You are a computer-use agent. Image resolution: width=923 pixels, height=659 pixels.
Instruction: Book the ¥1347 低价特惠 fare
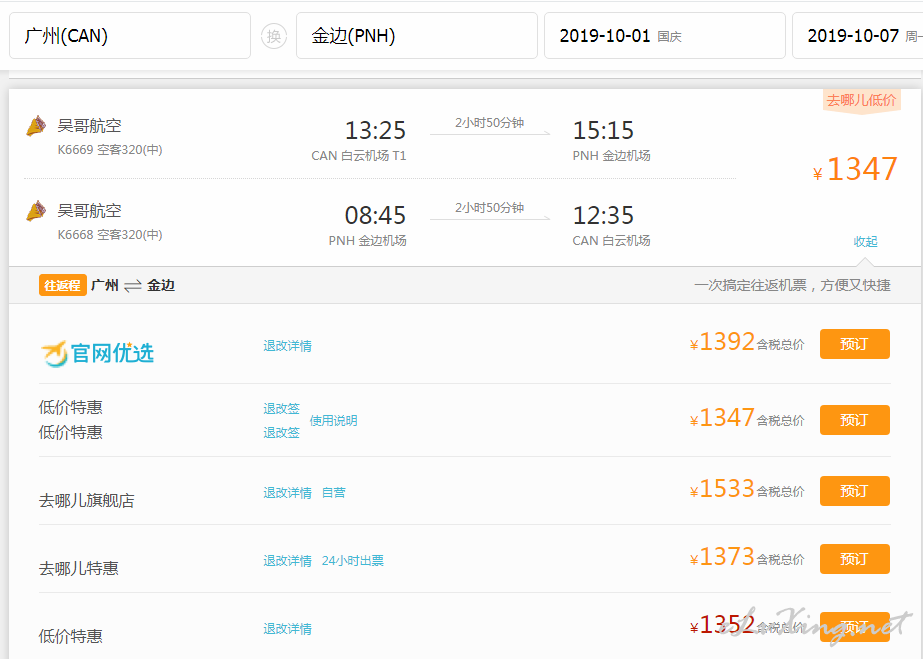click(855, 420)
